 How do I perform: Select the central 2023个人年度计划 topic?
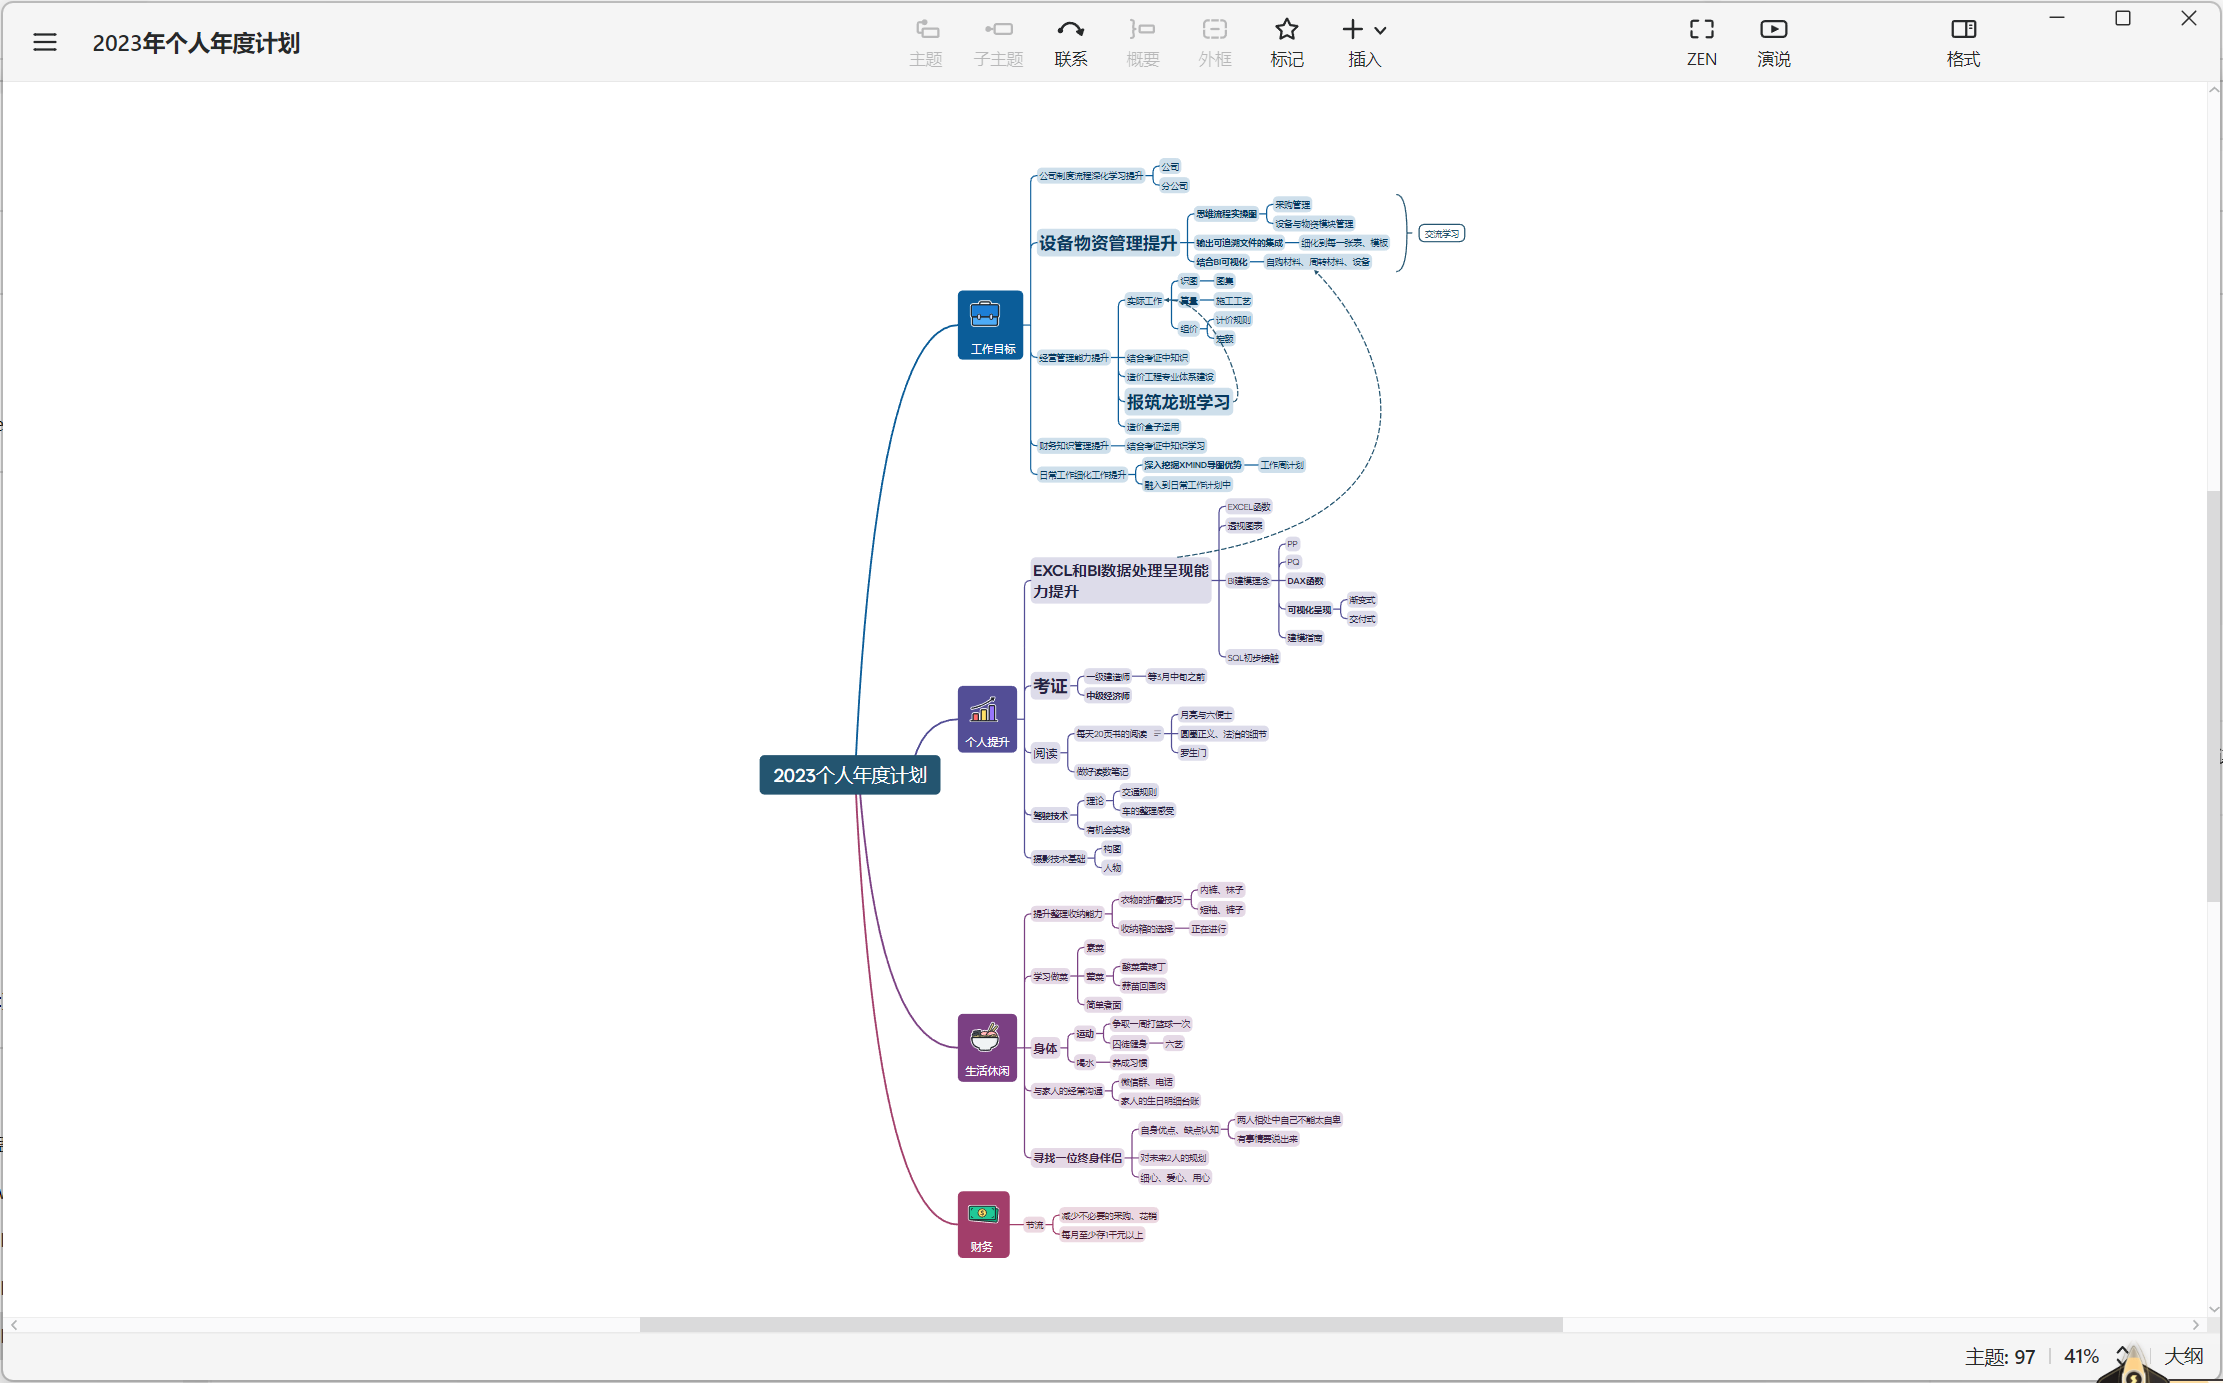tap(849, 775)
